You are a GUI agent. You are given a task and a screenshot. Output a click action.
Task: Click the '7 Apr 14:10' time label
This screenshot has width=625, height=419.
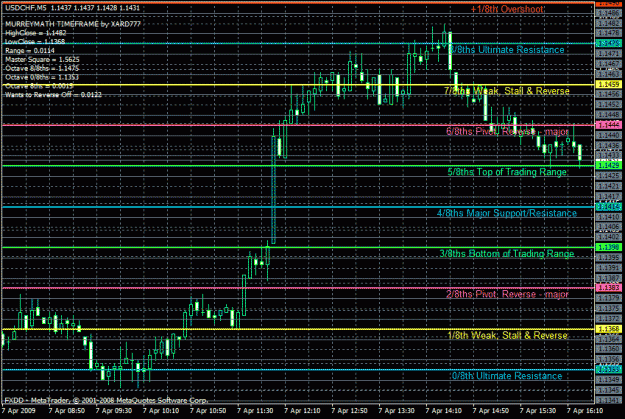tap(443, 411)
